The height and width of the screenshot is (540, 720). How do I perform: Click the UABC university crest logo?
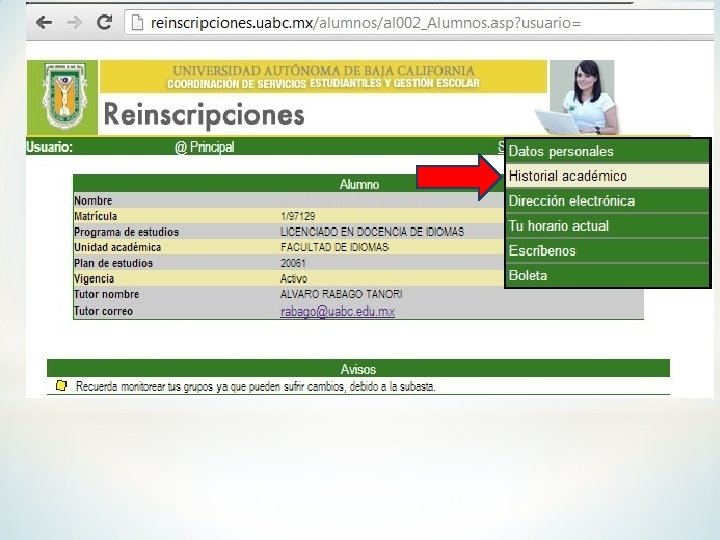pos(64,97)
